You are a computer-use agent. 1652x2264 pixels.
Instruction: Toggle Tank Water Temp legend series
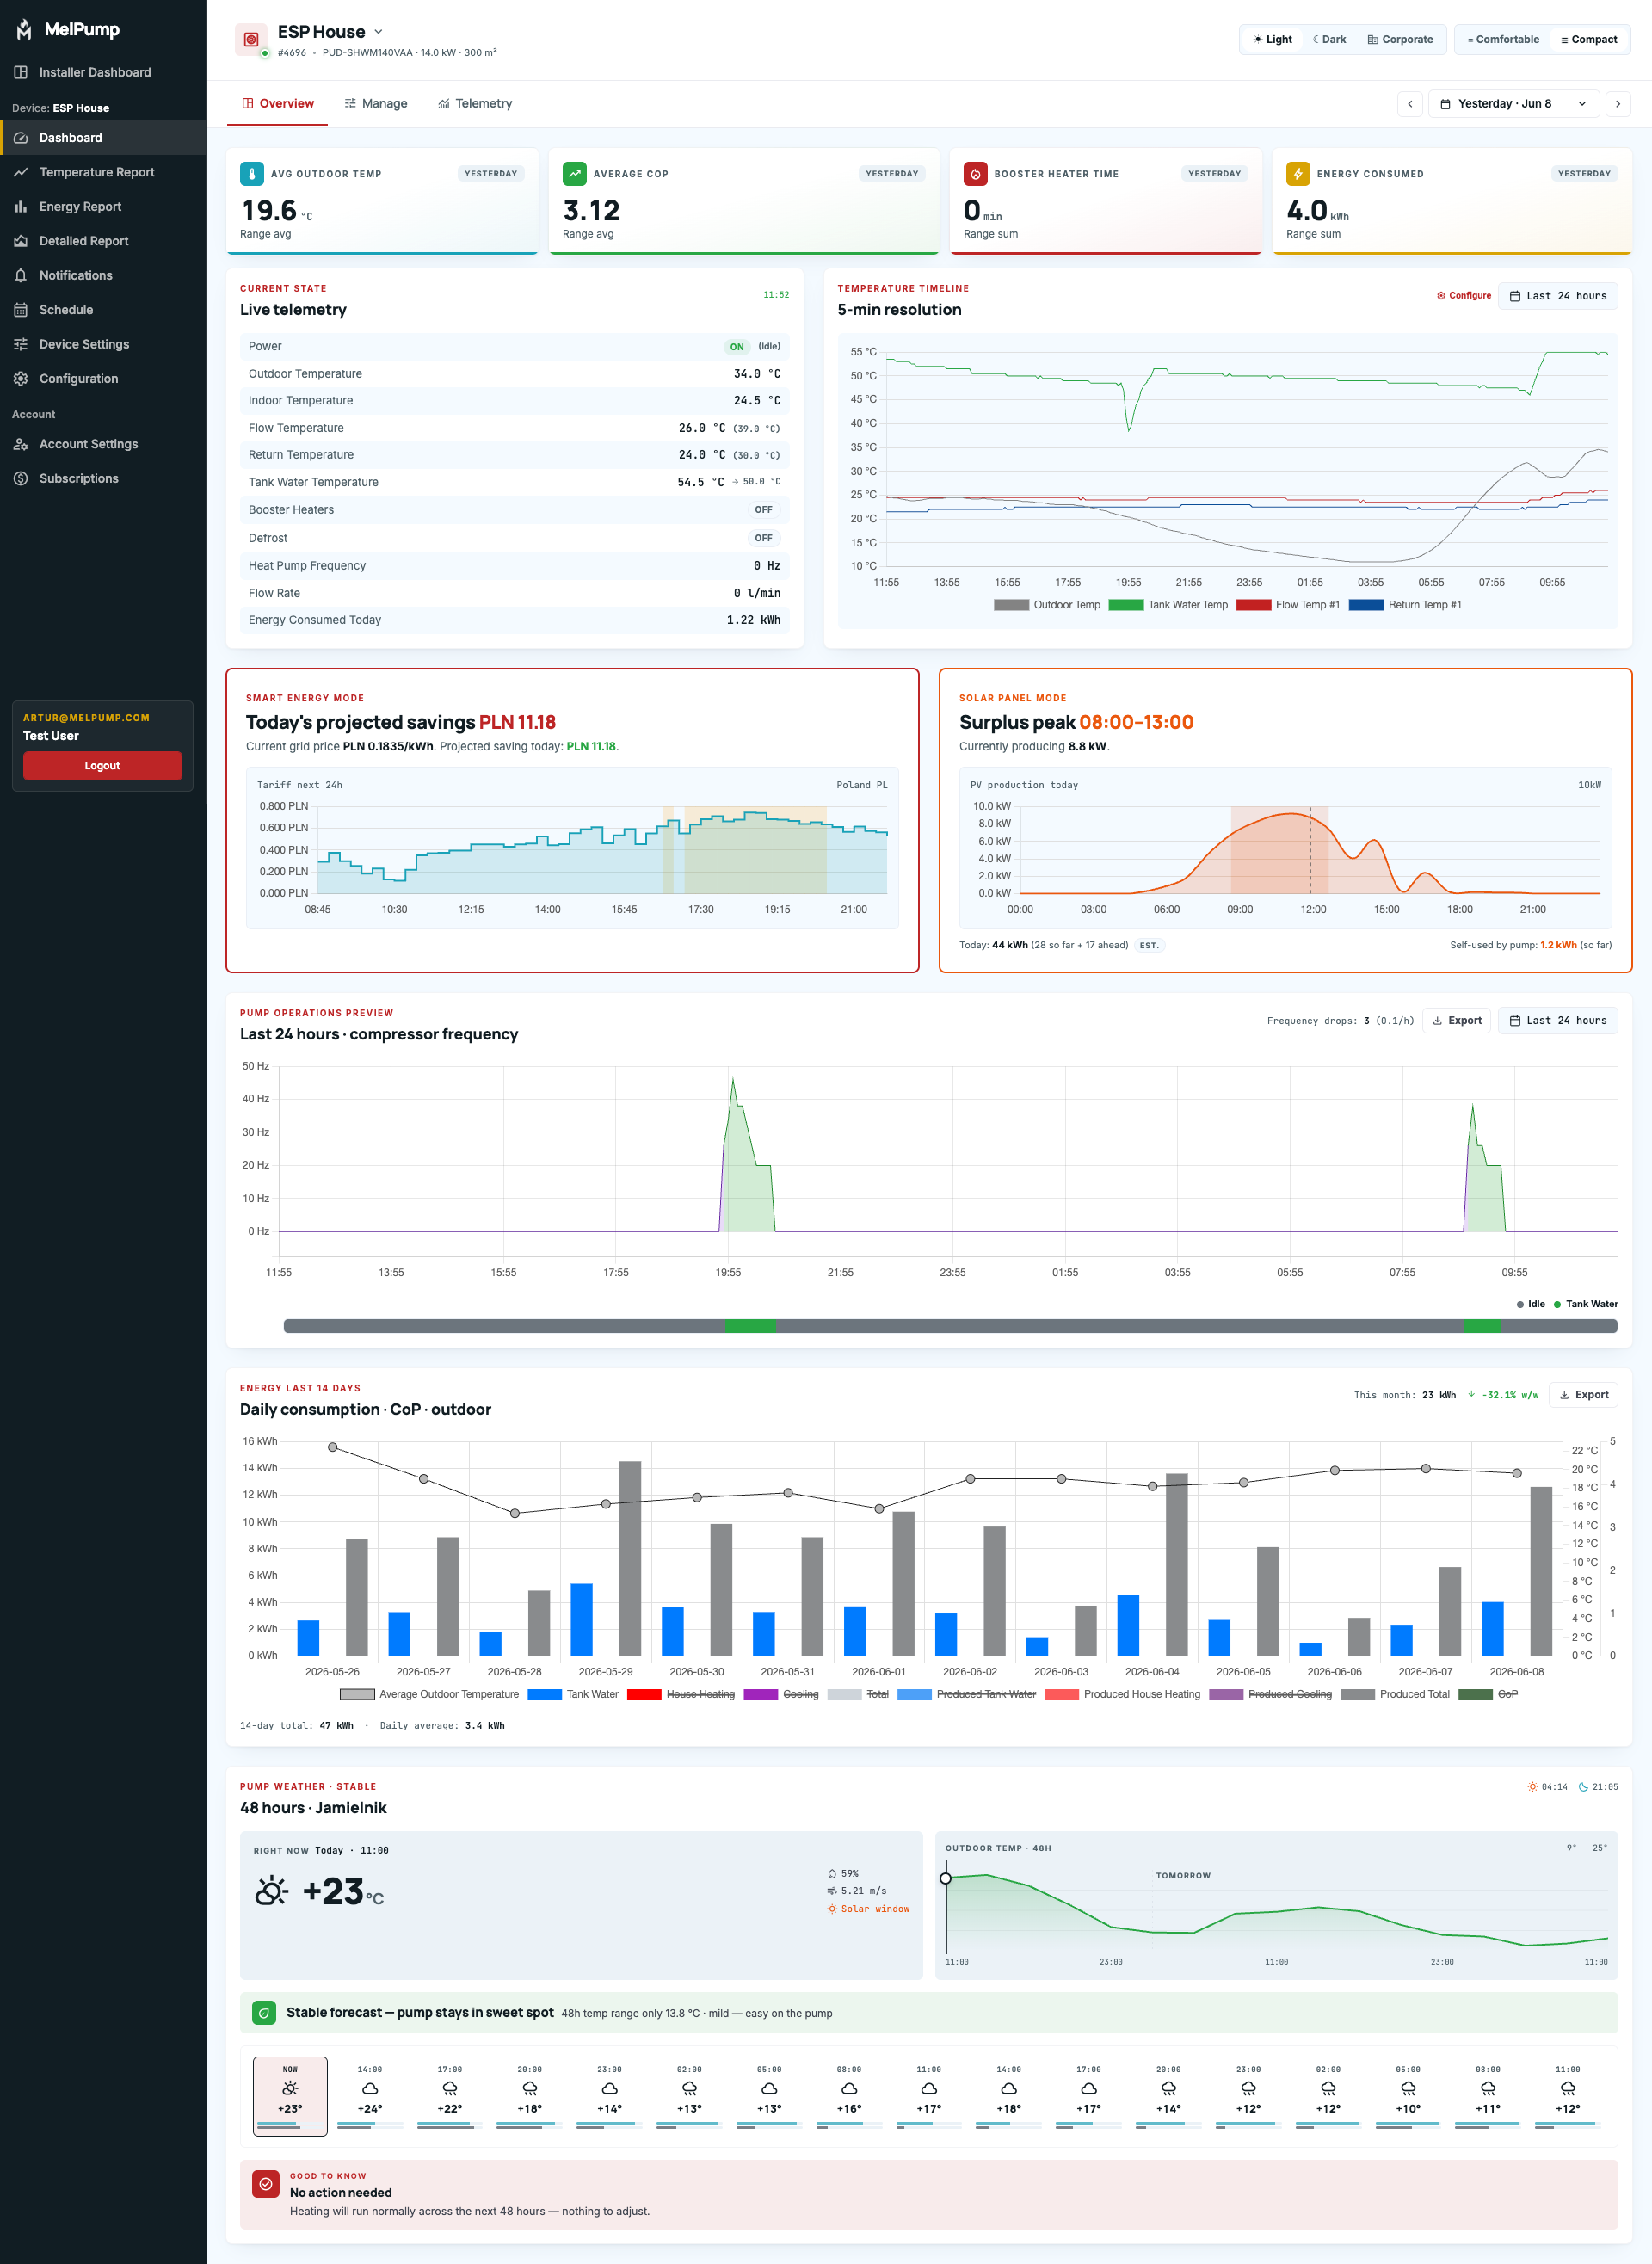[x=1168, y=605]
